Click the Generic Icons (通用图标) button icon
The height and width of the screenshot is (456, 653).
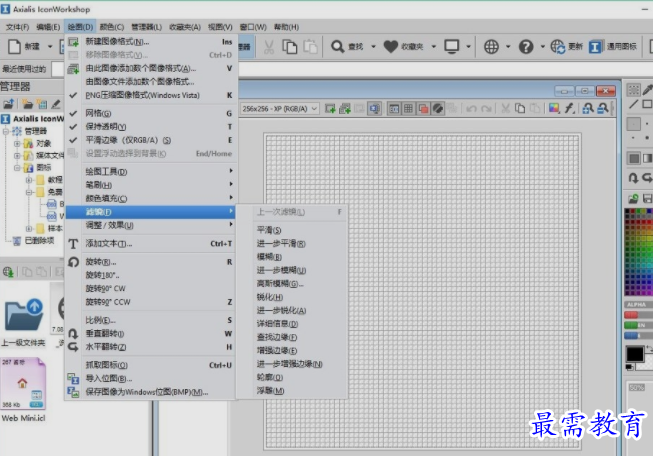[595, 46]
